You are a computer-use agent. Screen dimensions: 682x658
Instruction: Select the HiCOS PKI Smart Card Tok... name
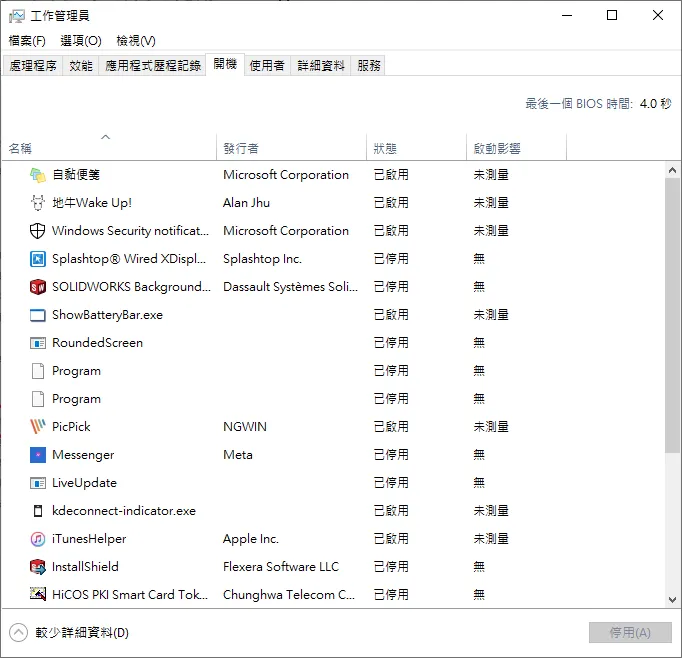click(130, 595)
